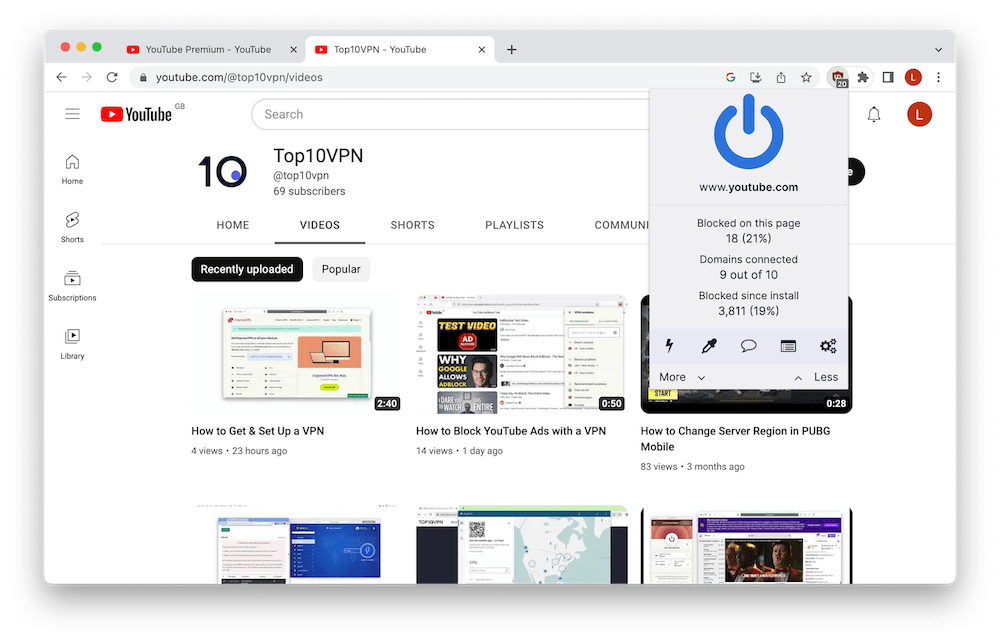Click Blocked on this page statistic

(749, 231)
